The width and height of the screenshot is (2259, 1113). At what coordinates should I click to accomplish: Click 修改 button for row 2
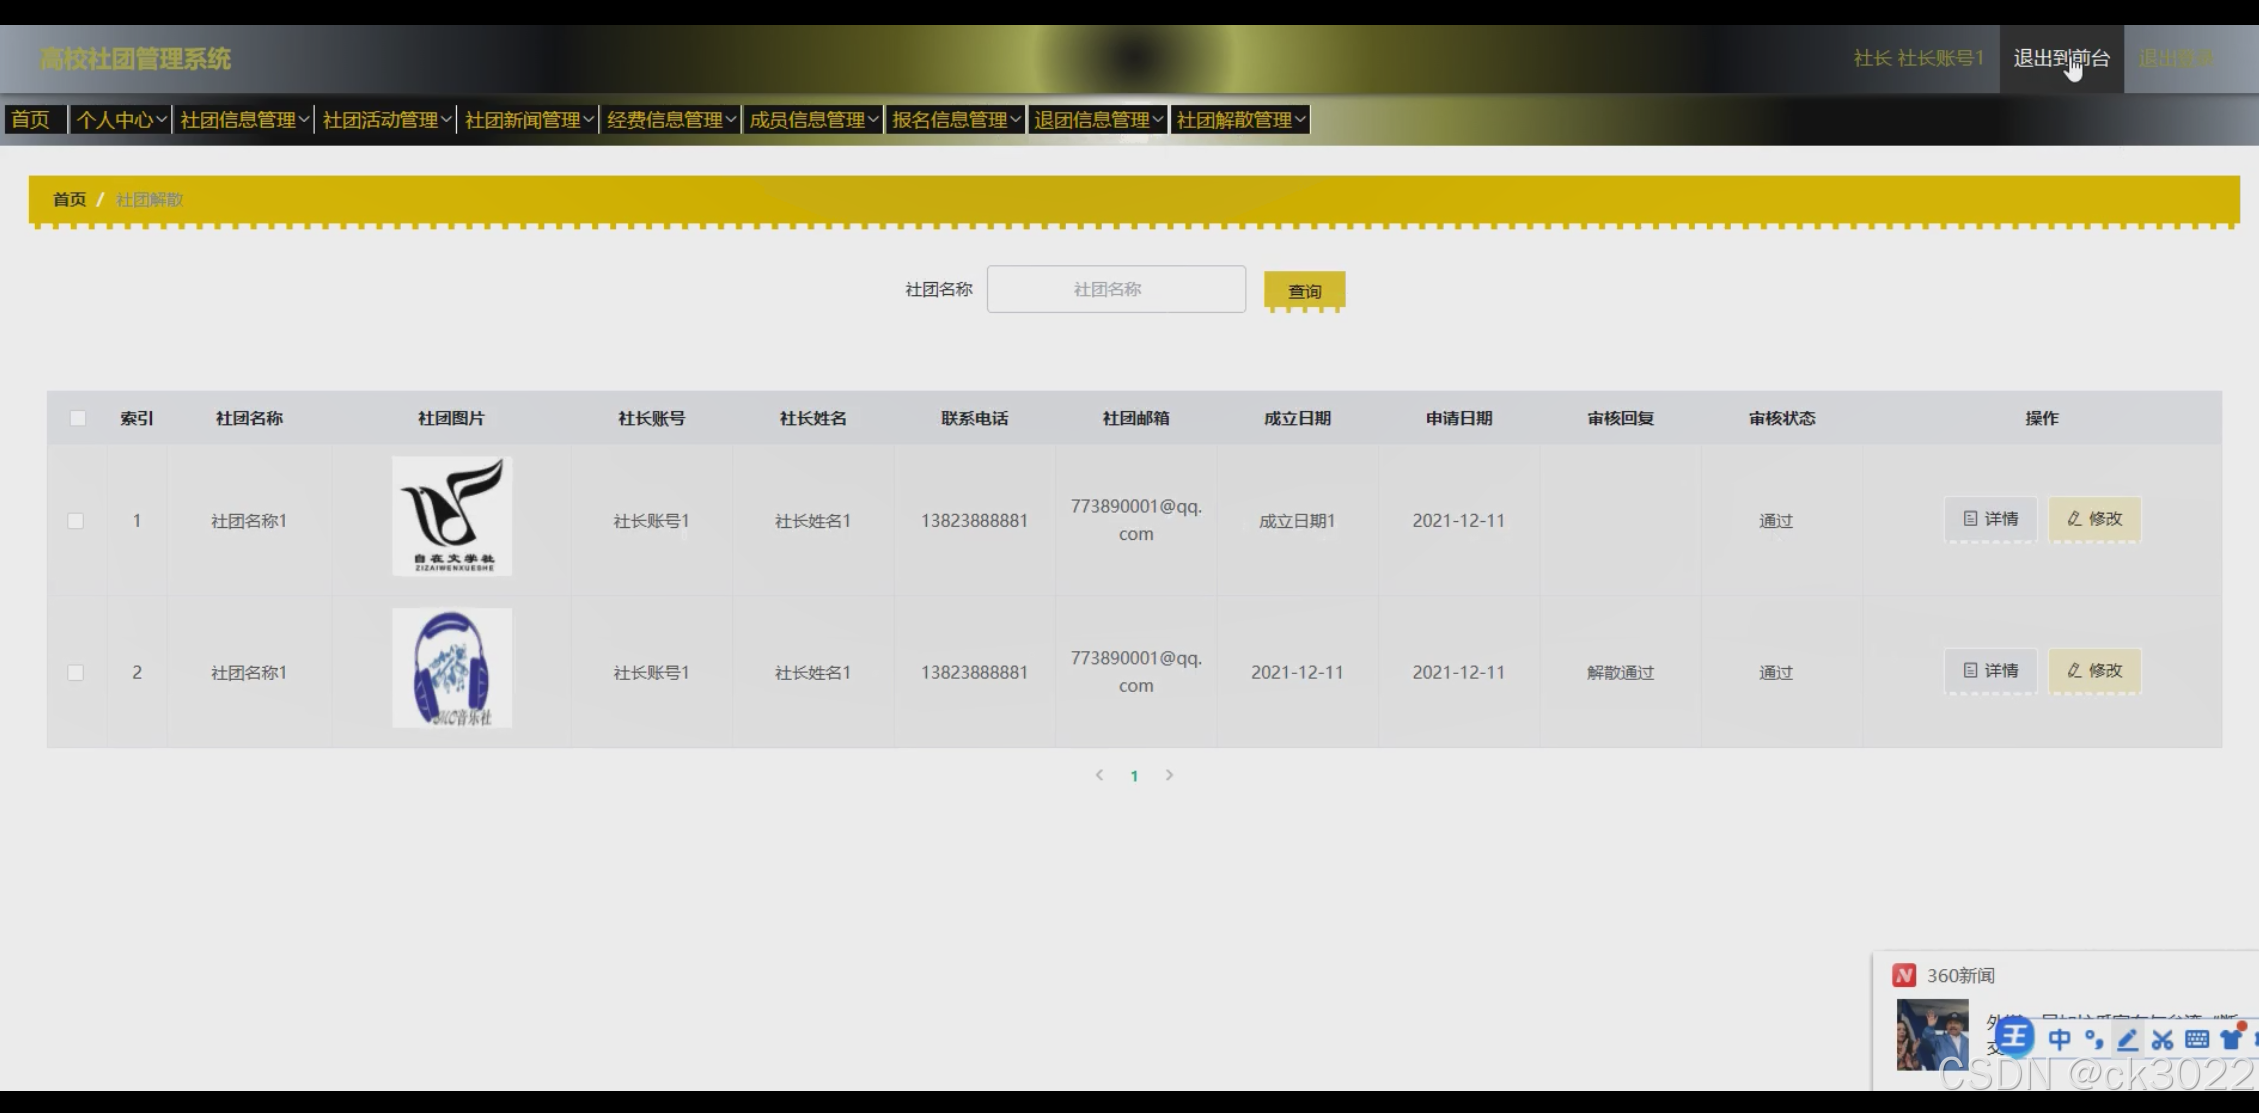coord(2094,671)
